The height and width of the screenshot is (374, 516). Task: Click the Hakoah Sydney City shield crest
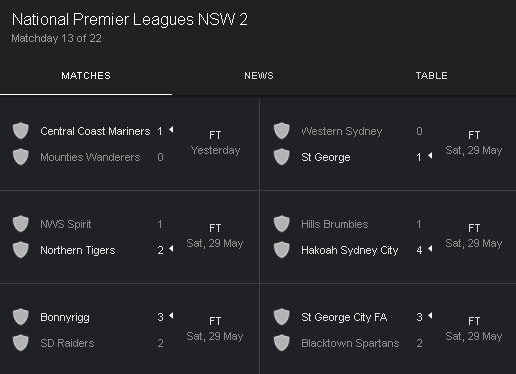click(282, 250)
